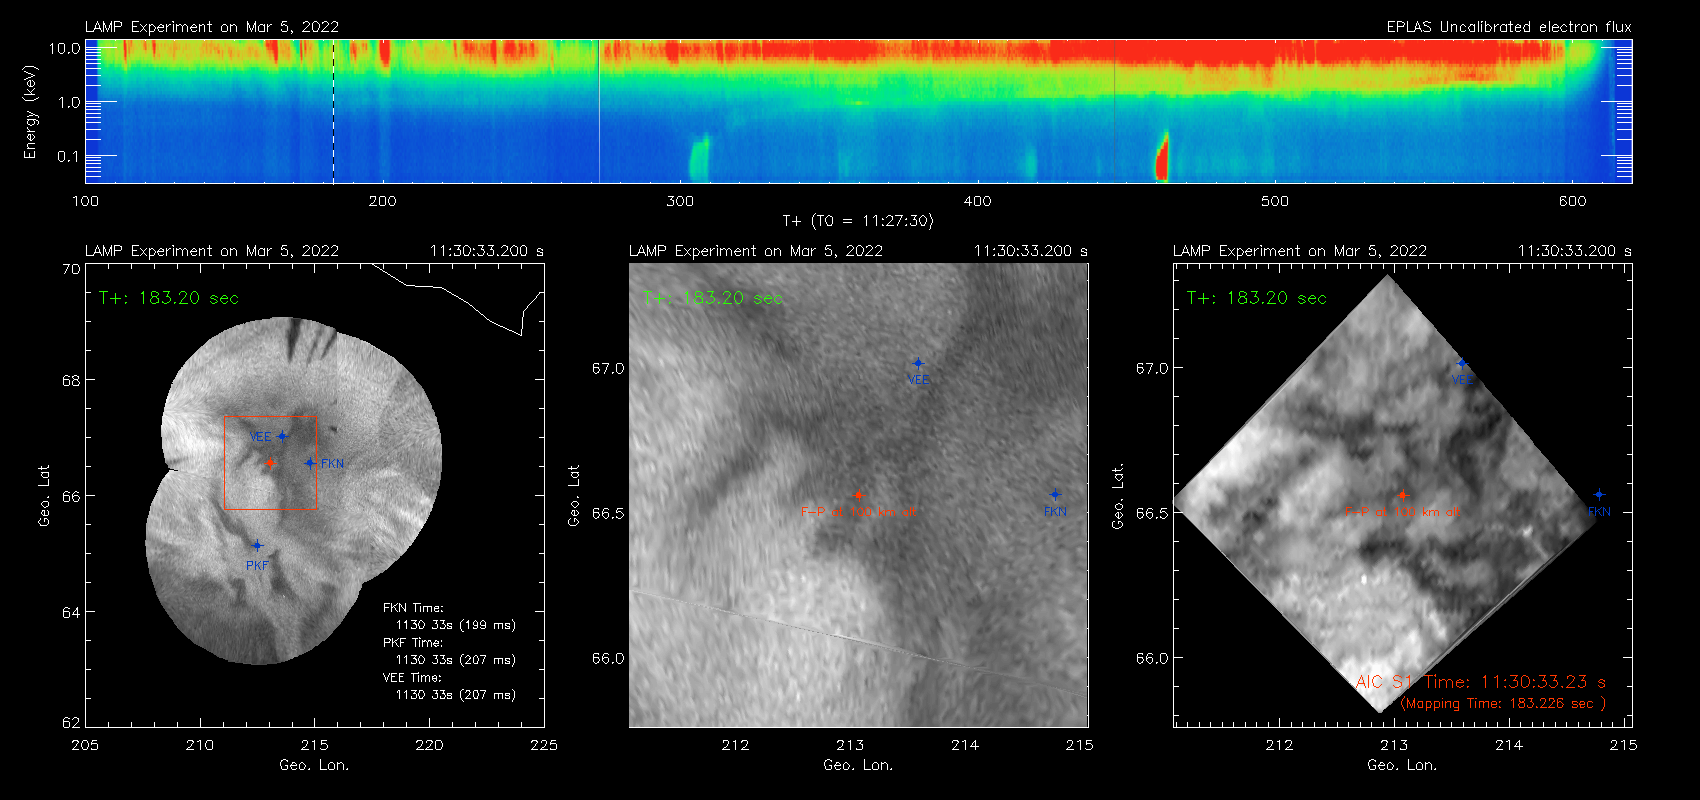Click the '66.0' latitude tick of the right panel
This screenshot has height=800, width=1700.
(1152, 658)
